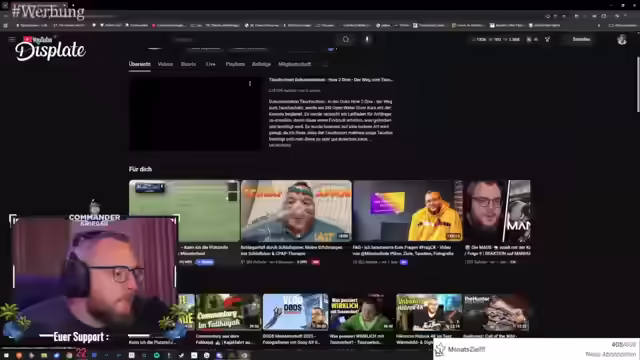
Task: Open the FAQ yellow-hoodie video thumbnail
Action: [408, 211]
